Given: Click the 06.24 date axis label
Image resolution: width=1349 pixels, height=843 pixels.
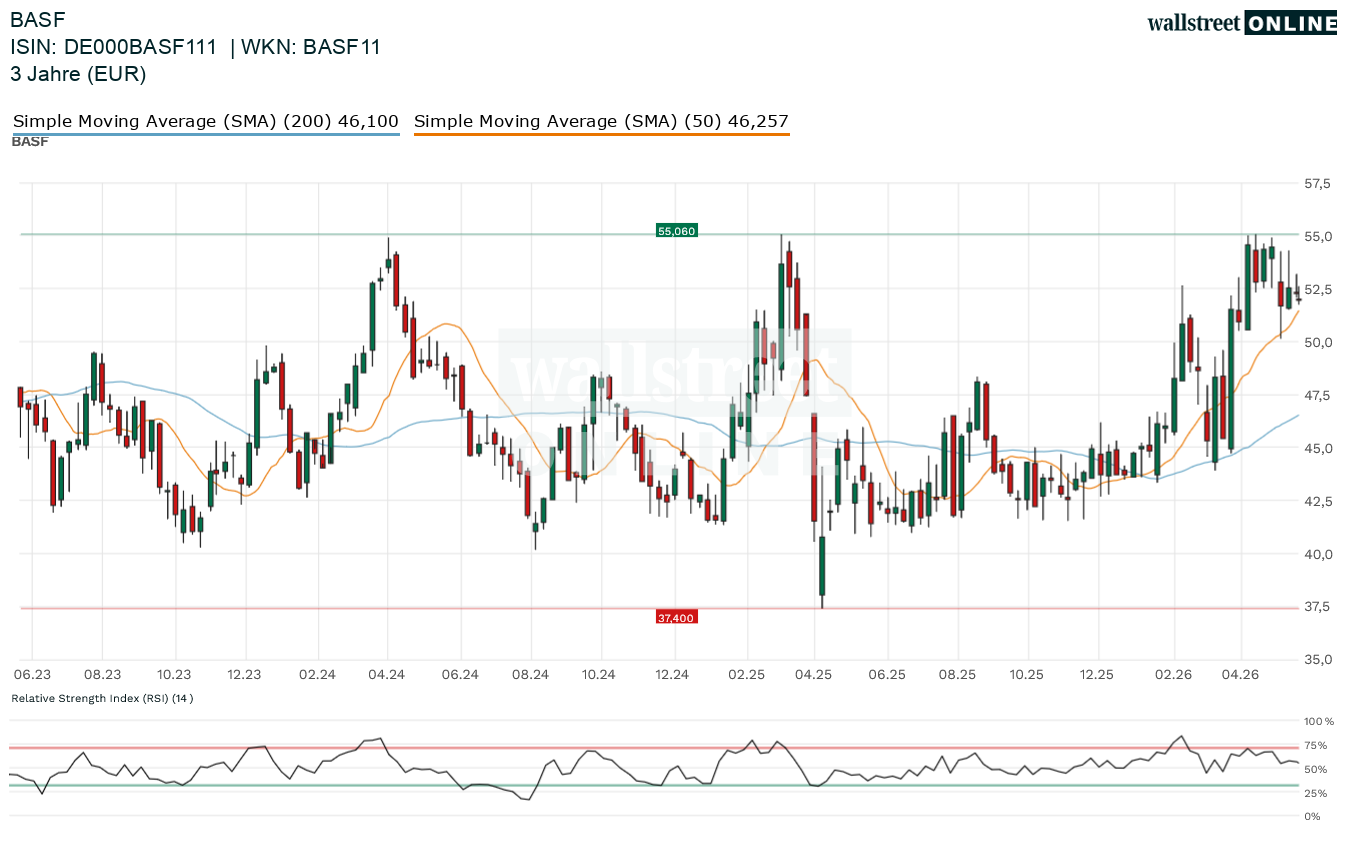Looking at the screenshot, I should (x=460, y=675).
